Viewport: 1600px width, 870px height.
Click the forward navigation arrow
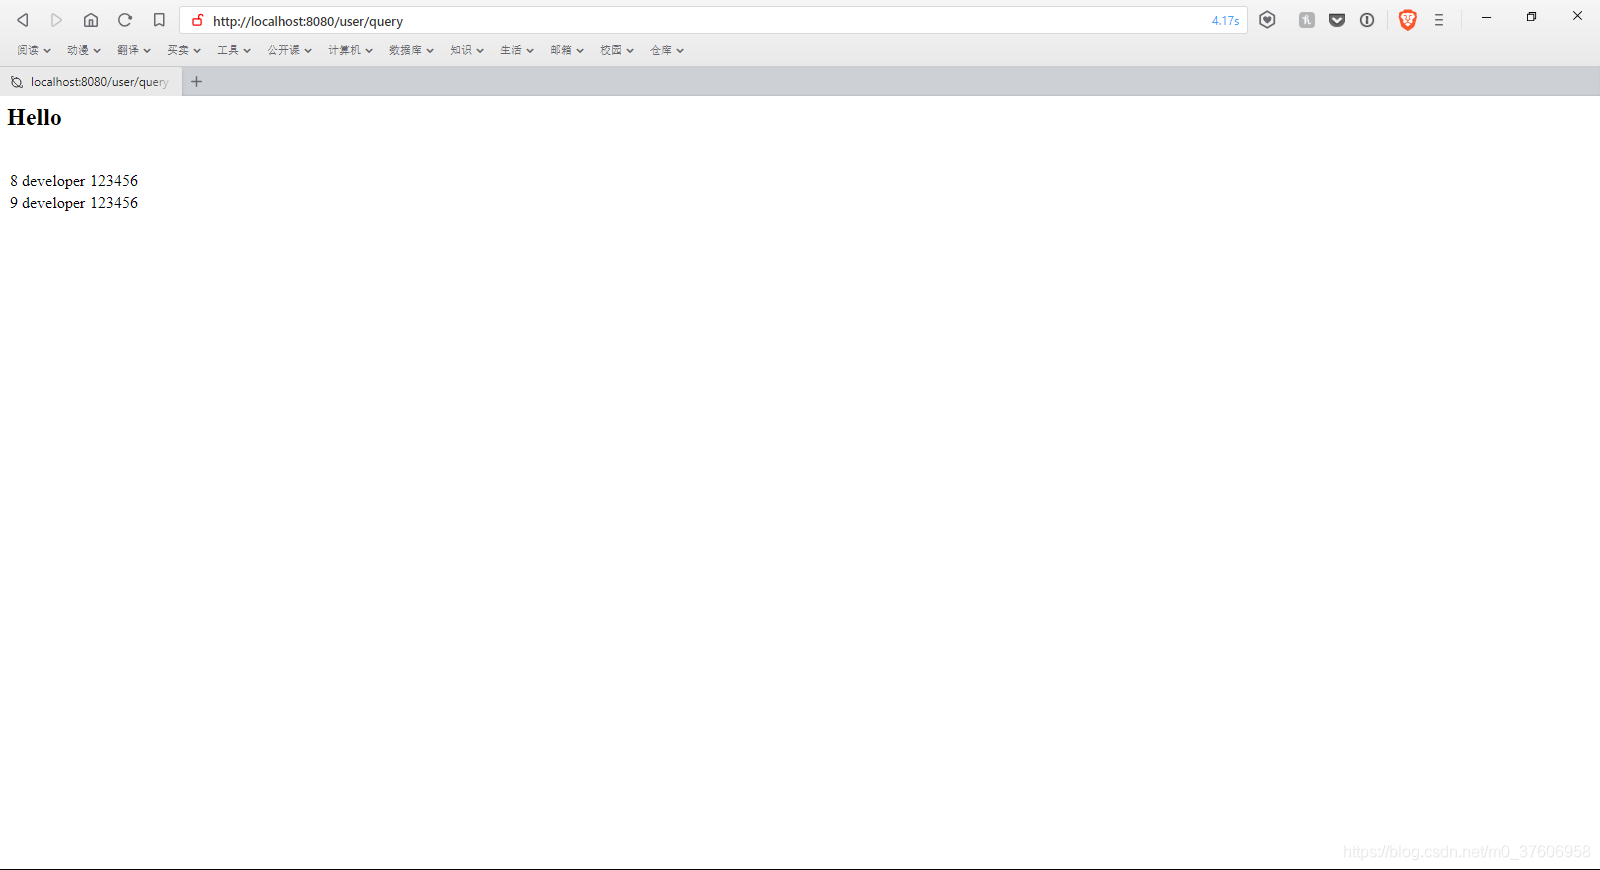57,20
